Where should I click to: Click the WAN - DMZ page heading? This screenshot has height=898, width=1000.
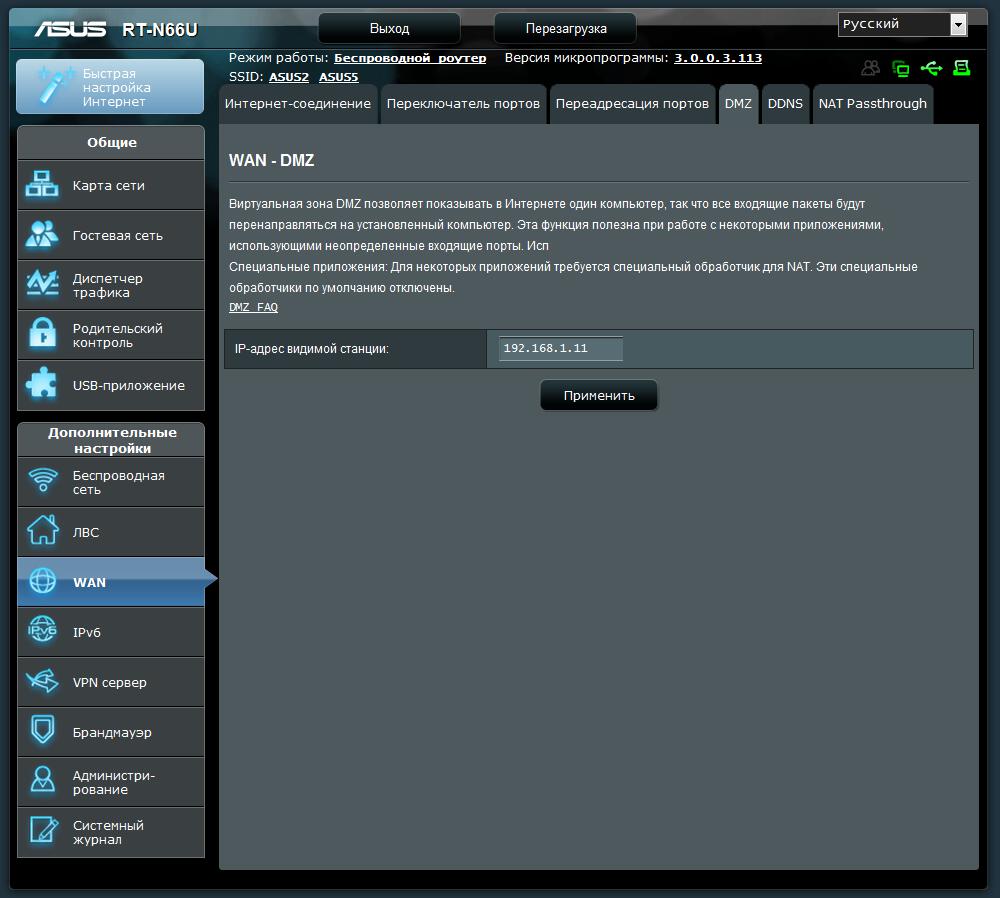272,160
